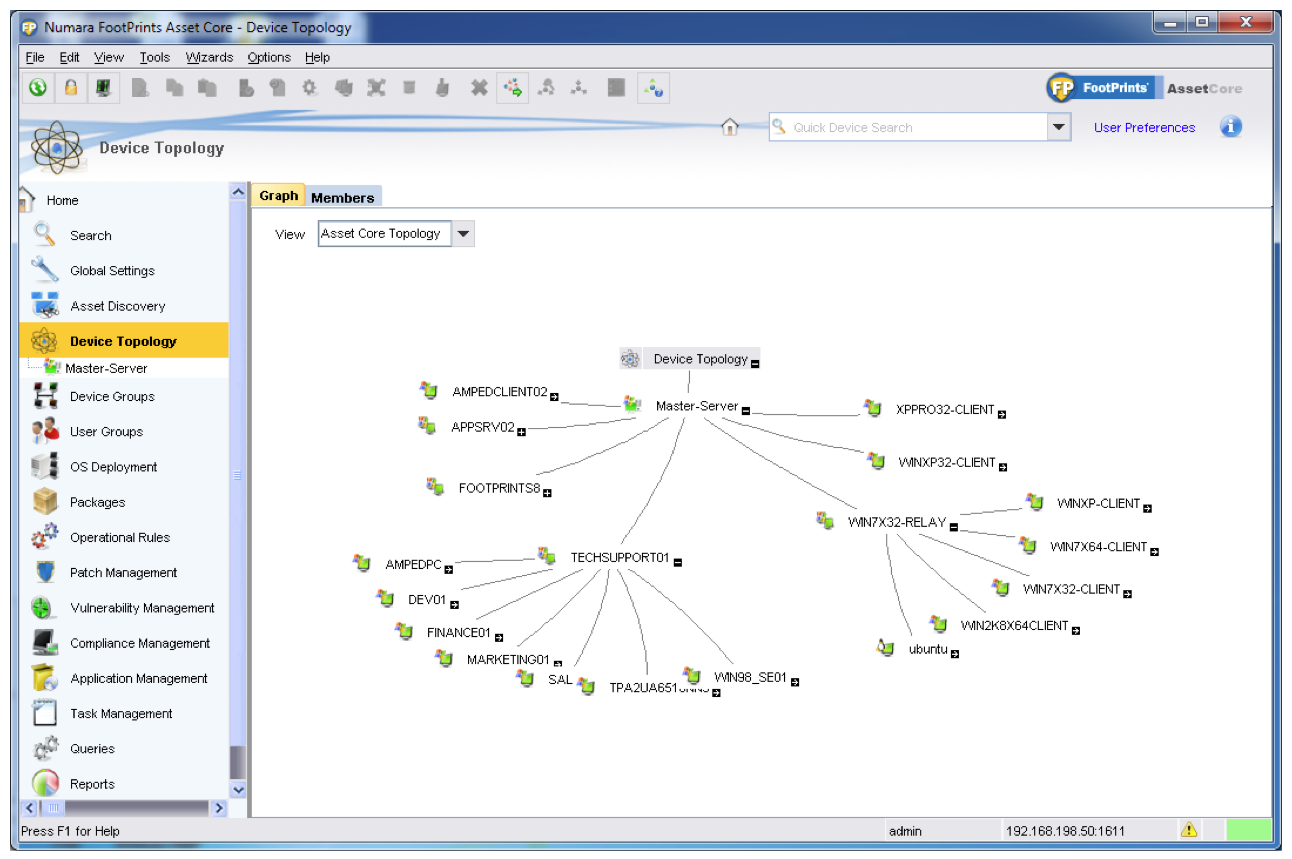The width and height of the screenshot is (1292, 859).
Task: Collapse the WIN7X32-RELAY node
Action: [x=954, y=527]
